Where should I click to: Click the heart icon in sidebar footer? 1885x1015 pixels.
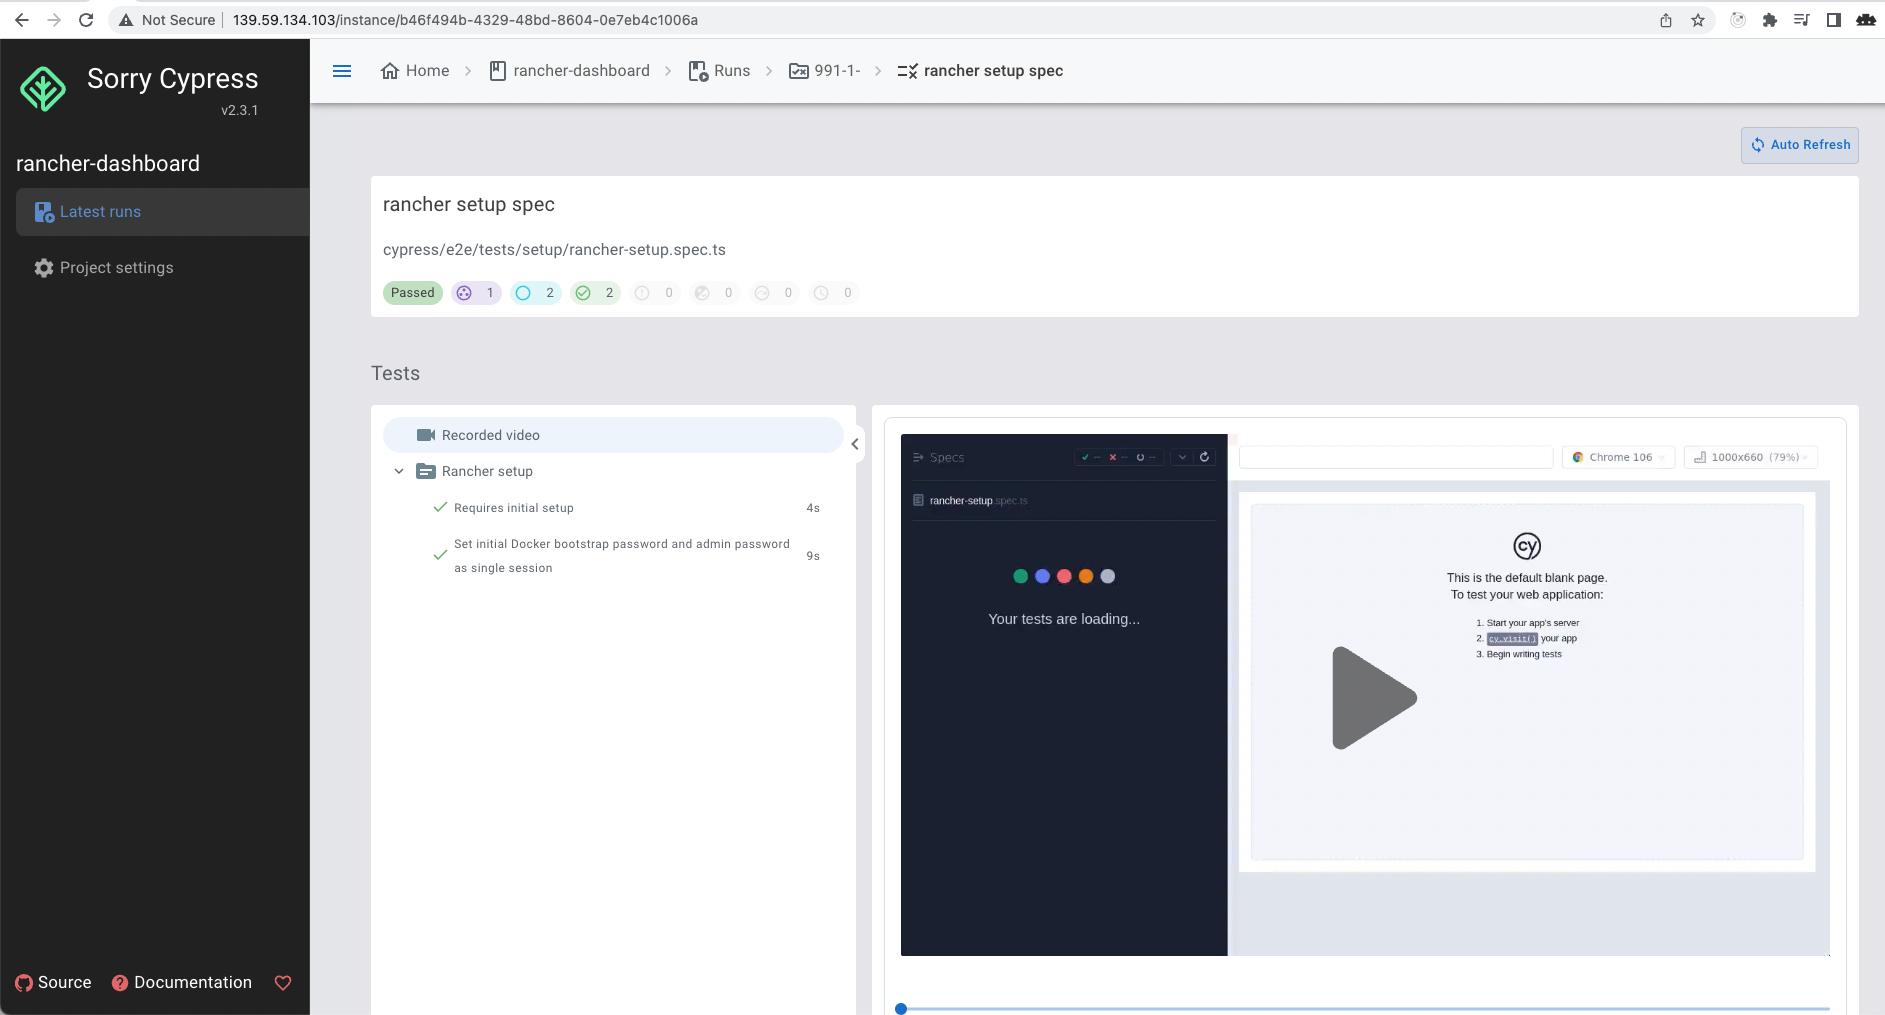pos(283,983)
